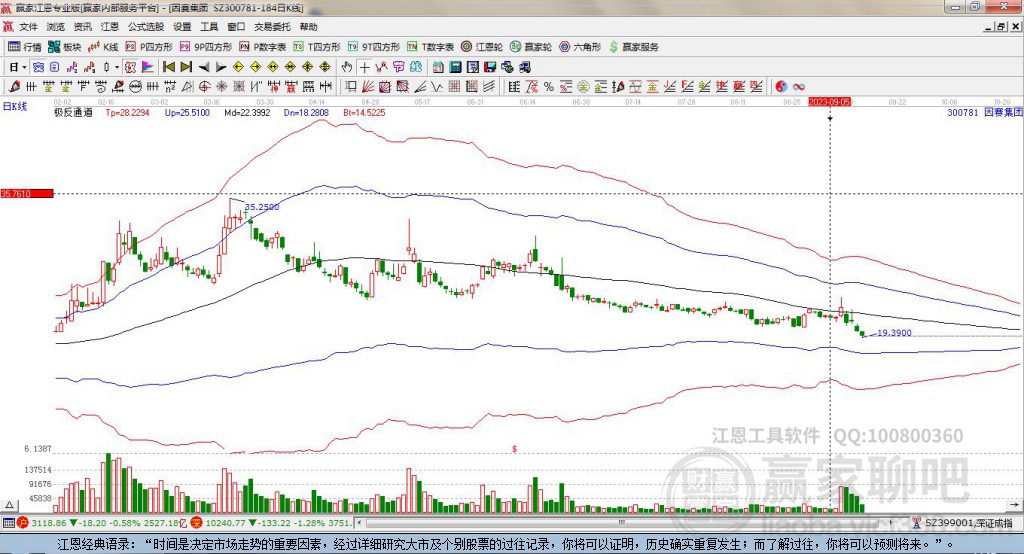Click the Up=25.5100 indicator value
The image size is (1024, 554).
click(187, 112)
